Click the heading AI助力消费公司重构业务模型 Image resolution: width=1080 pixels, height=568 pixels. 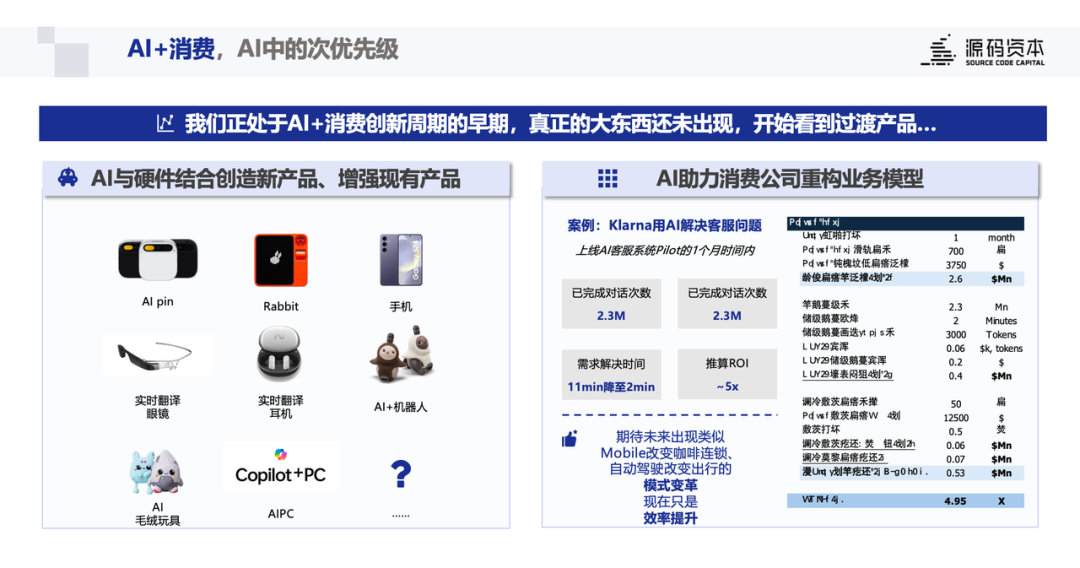[x=789, y=179]
